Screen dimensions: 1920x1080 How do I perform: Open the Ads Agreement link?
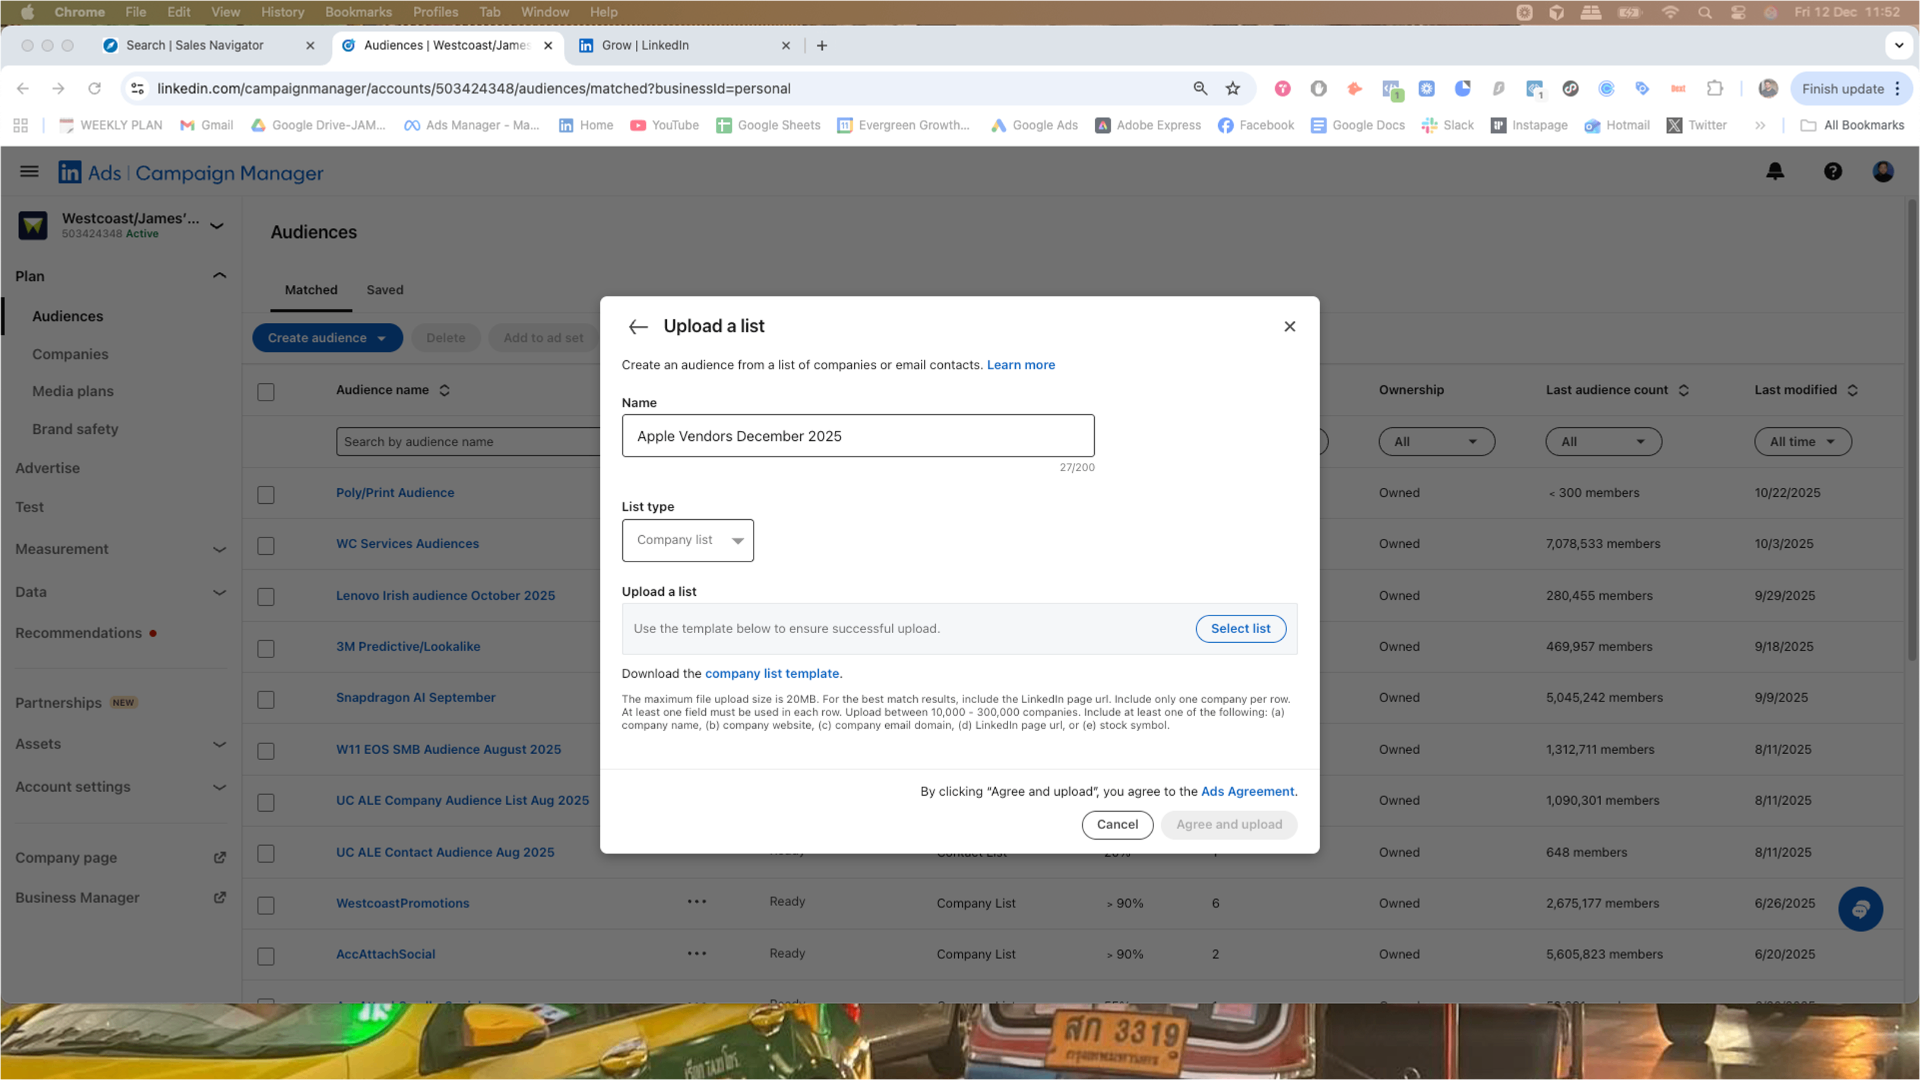tap(1247, 792)
